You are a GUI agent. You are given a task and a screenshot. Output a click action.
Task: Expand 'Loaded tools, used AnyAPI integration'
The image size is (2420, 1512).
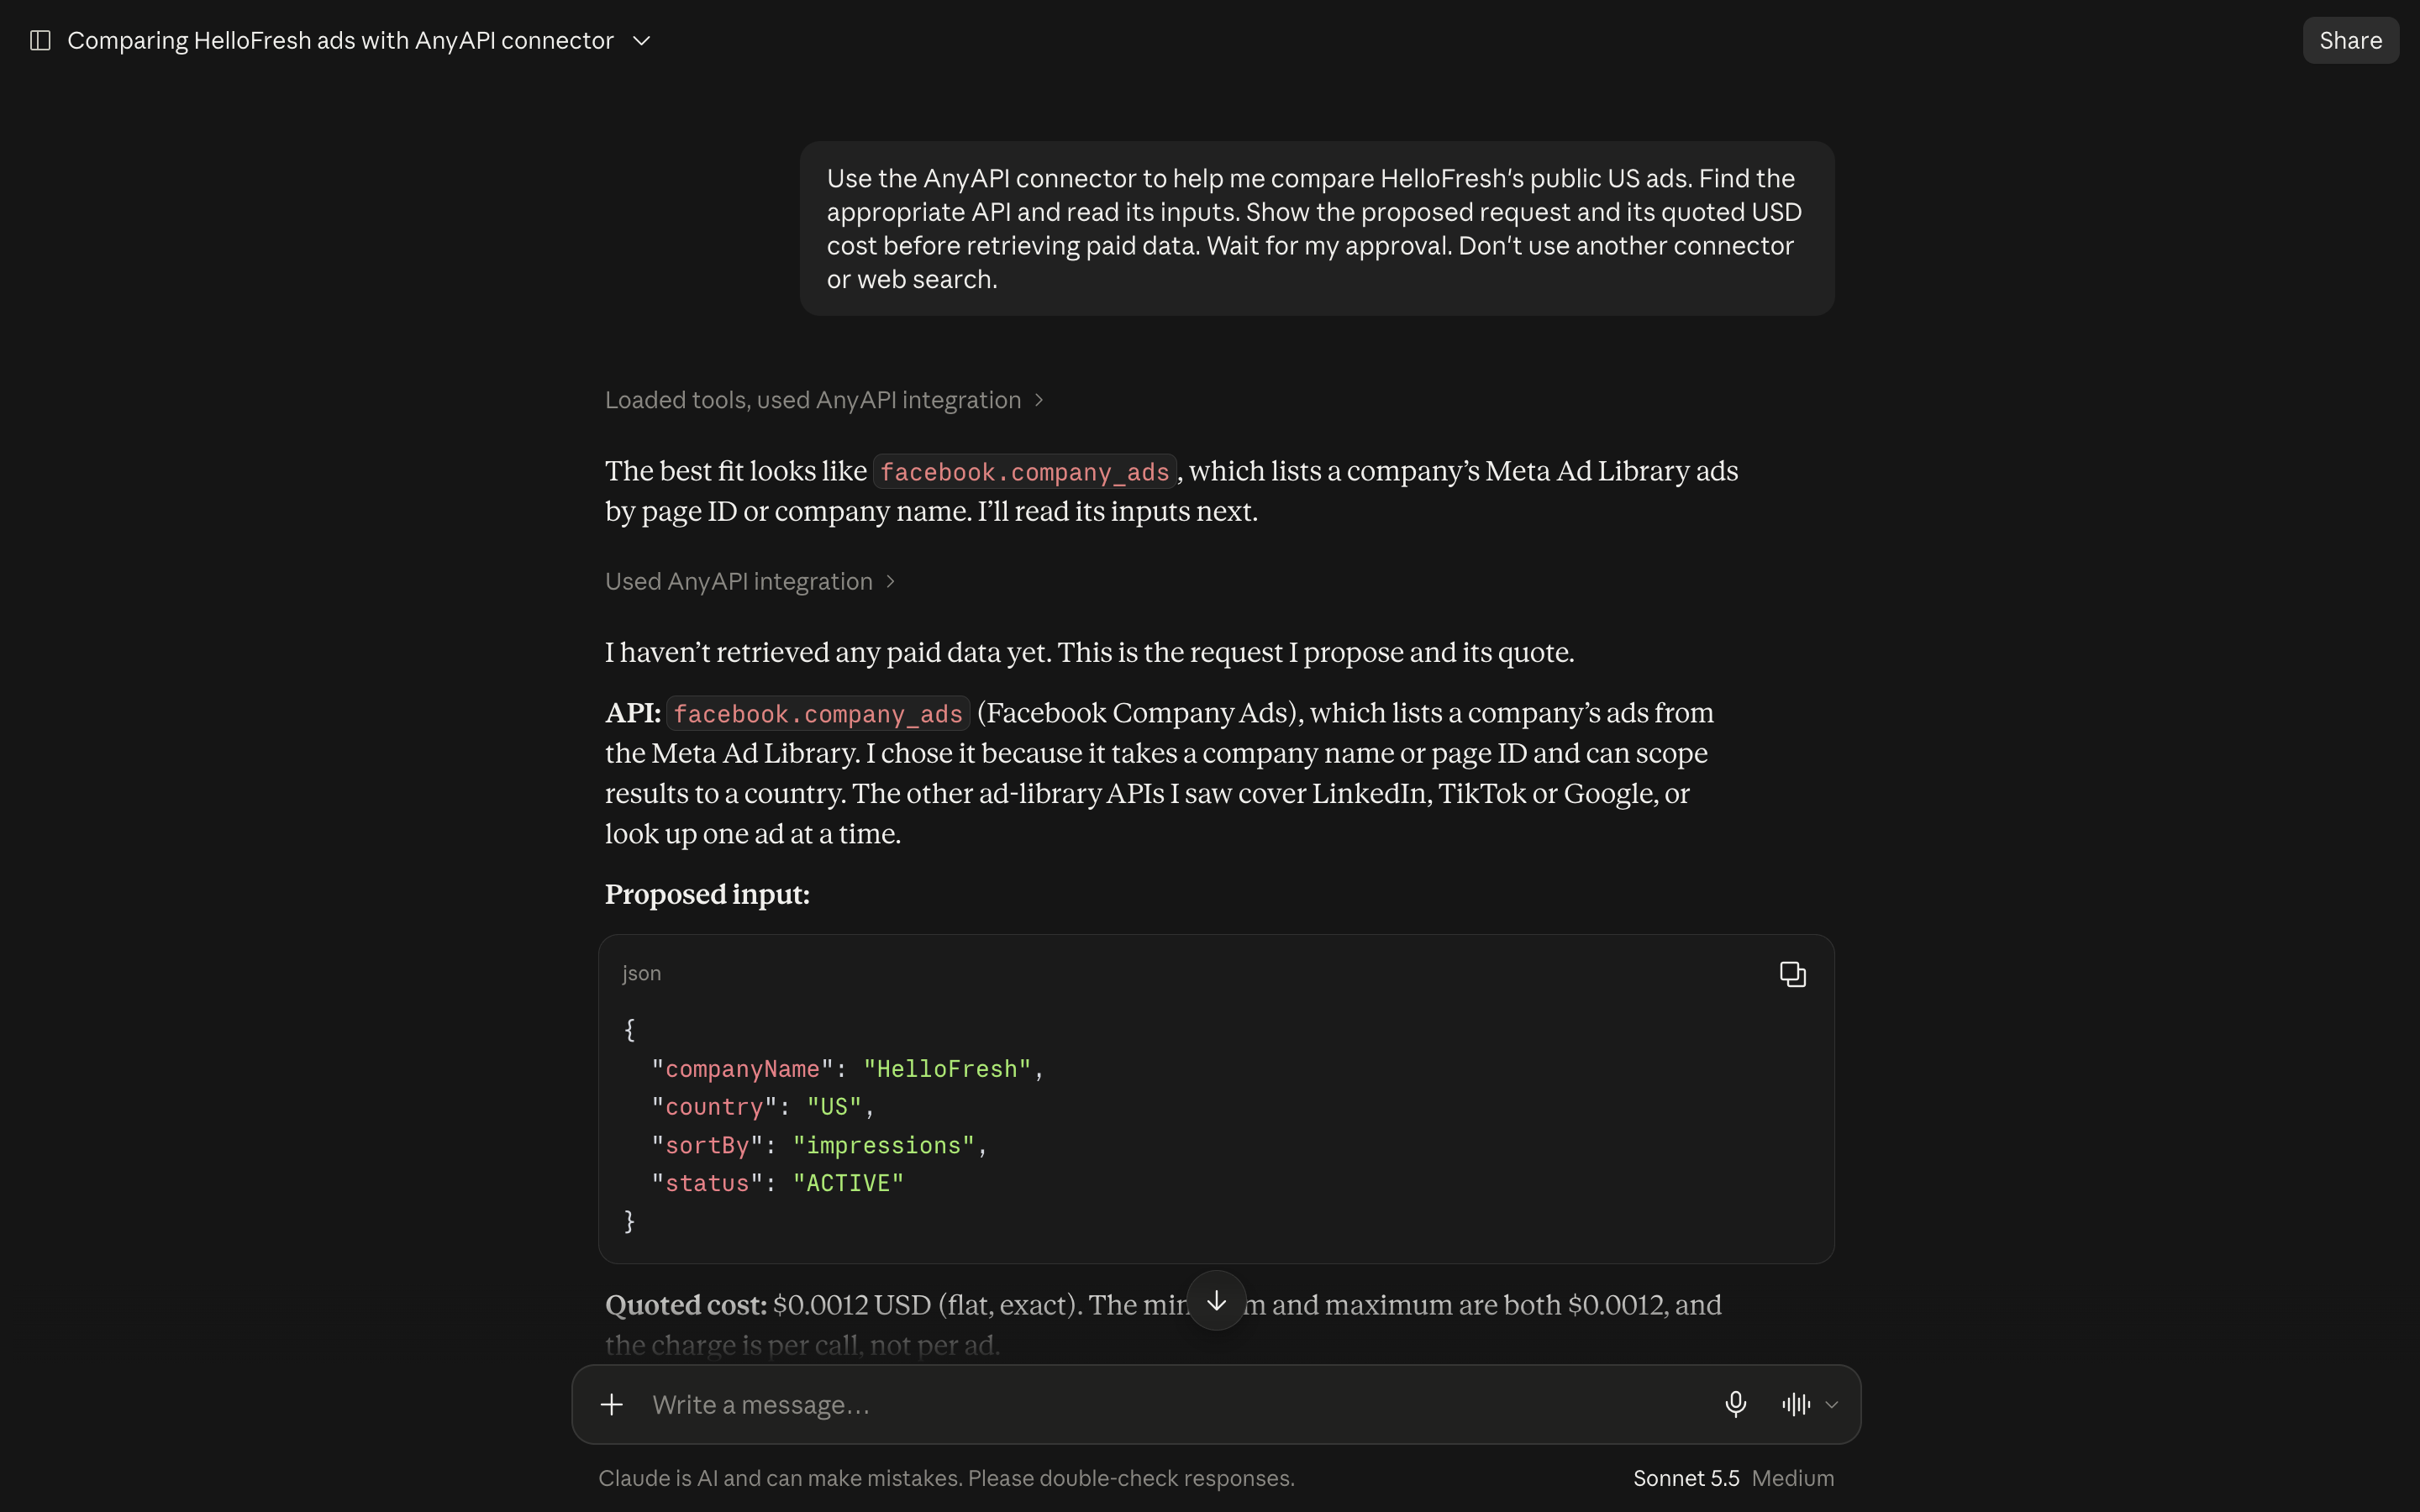[x=824, y=400]
